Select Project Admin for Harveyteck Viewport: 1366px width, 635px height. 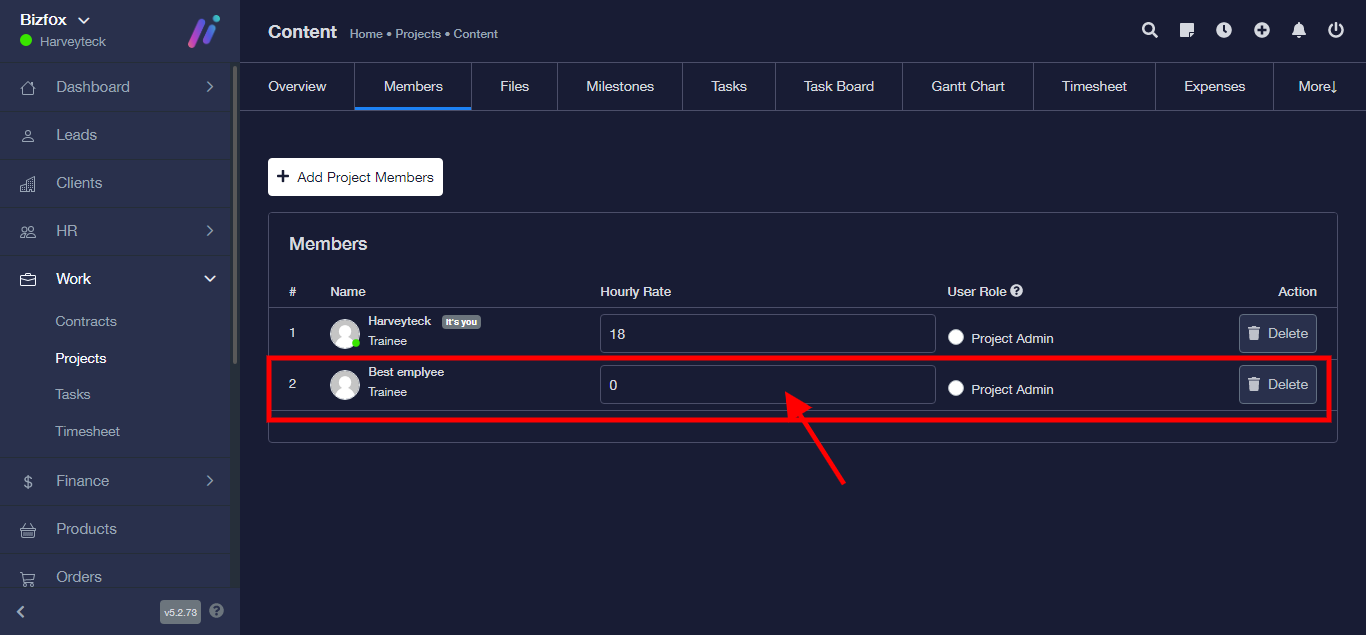click(x=956, y=338)
